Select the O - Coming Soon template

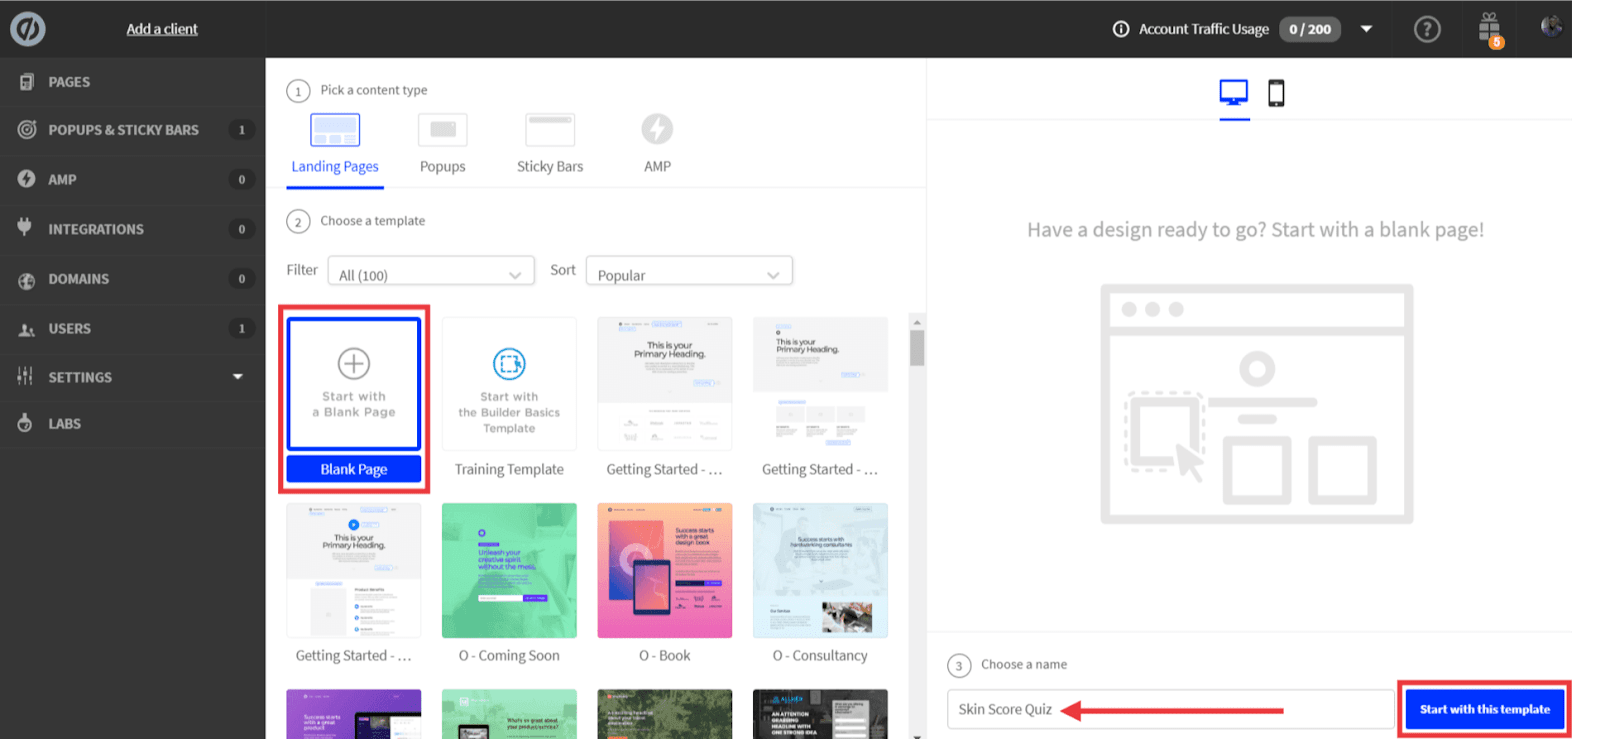click(509, 570)
